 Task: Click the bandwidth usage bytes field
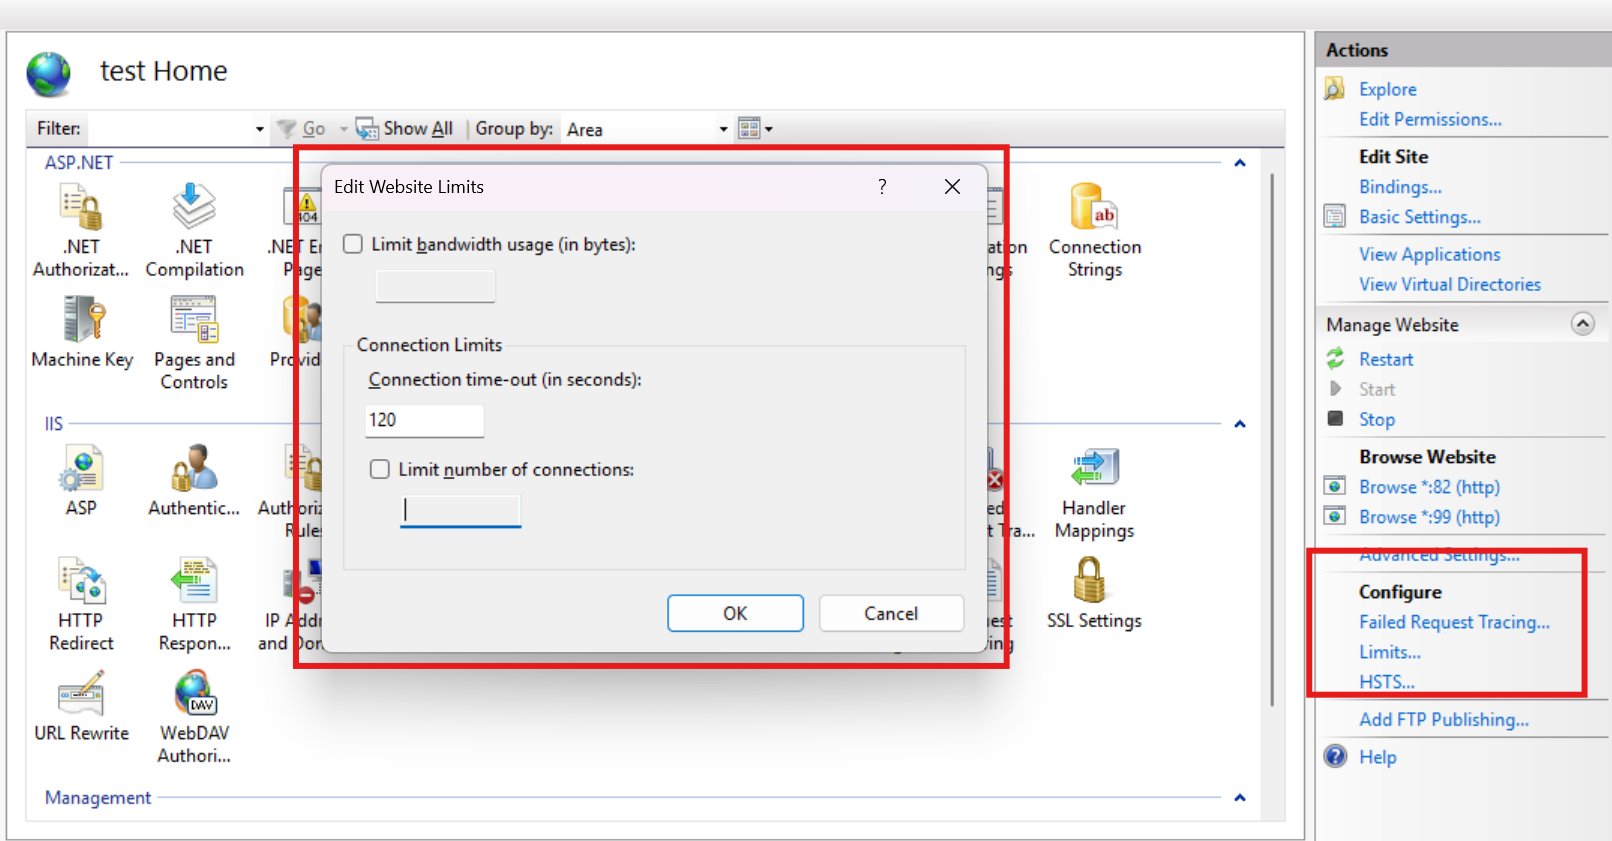point(435,285)
